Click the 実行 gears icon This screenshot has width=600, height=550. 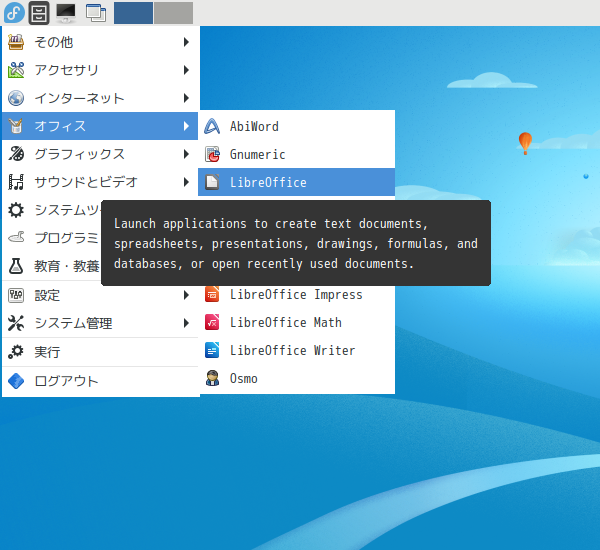(16, 352)
